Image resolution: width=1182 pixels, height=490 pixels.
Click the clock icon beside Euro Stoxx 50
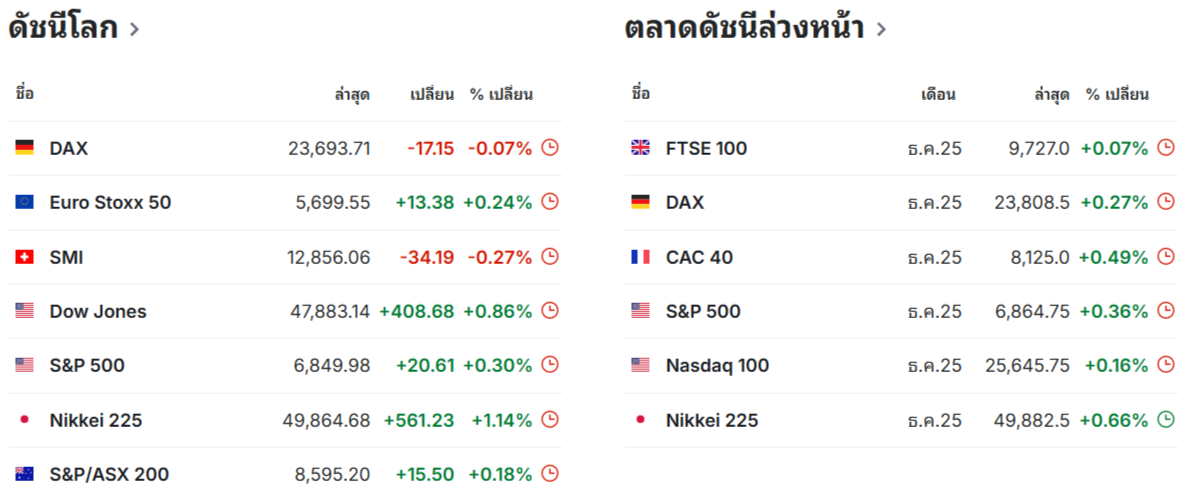point(550,202)
